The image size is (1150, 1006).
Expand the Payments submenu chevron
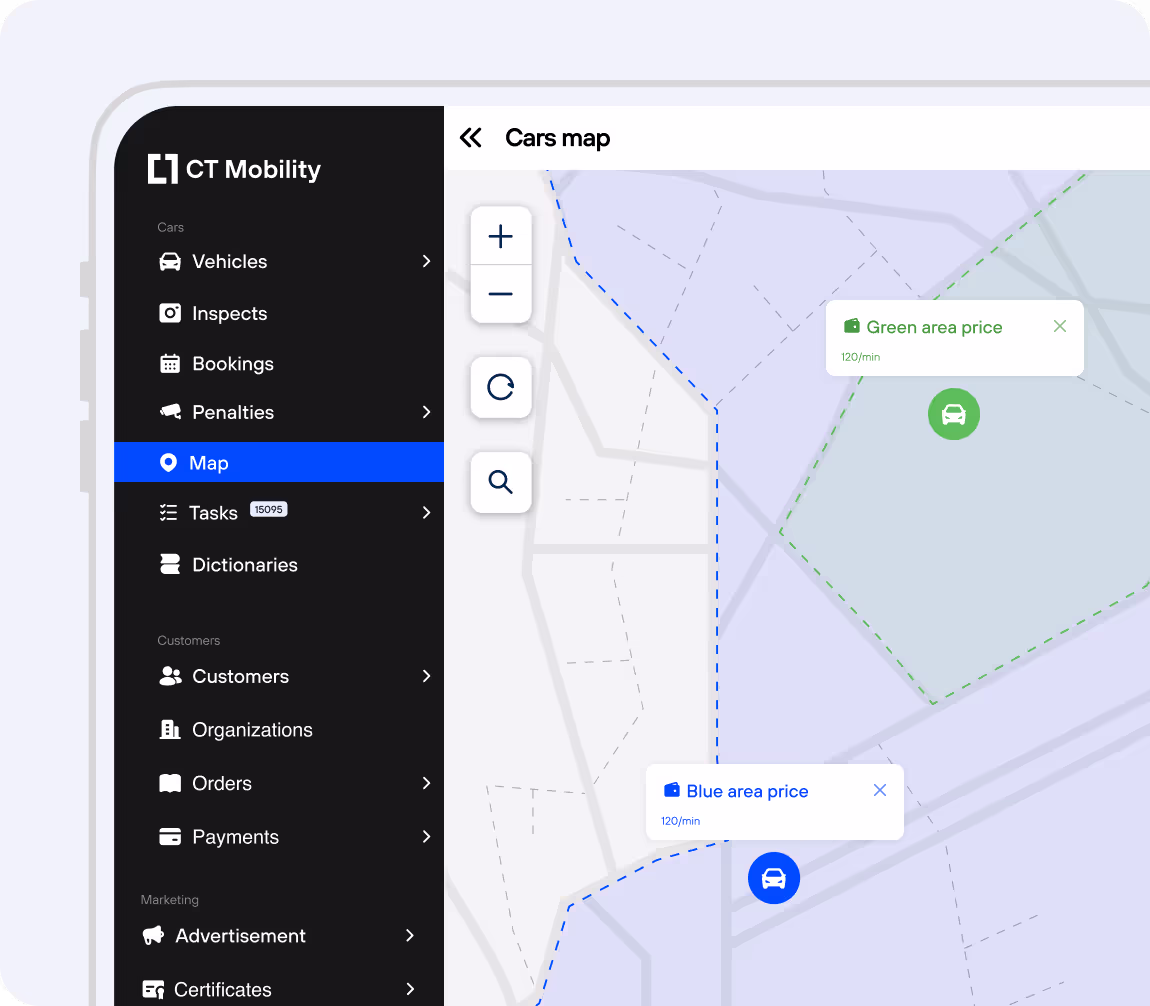coord(426,837)
